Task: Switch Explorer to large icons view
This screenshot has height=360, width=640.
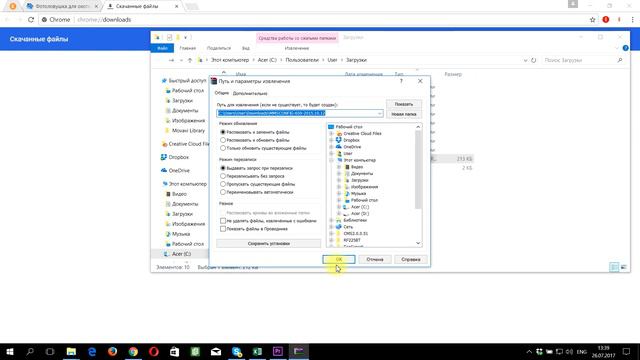Action: pos(624,267)
